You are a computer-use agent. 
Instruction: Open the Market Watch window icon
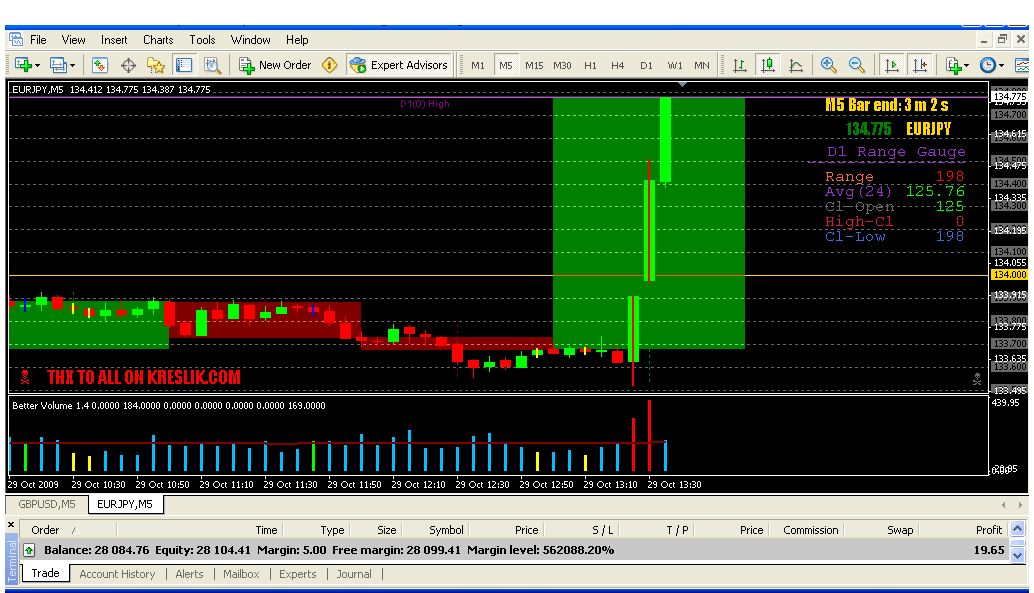click(x=100, y=65)
